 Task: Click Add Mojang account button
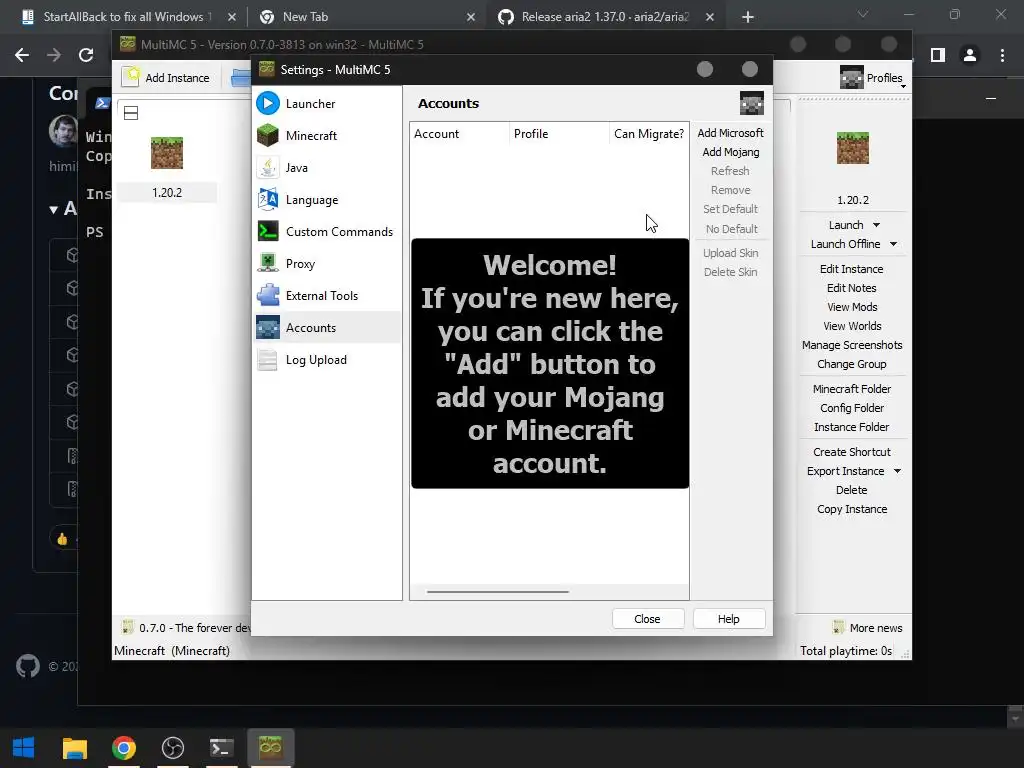(x=730, y=152)
